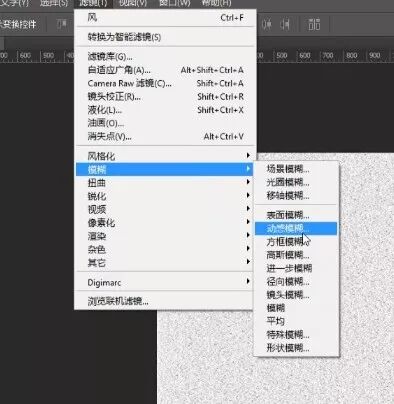
Task: Toggle the 显示变换控件 option in options bar
Action: [x=18, y=24]
